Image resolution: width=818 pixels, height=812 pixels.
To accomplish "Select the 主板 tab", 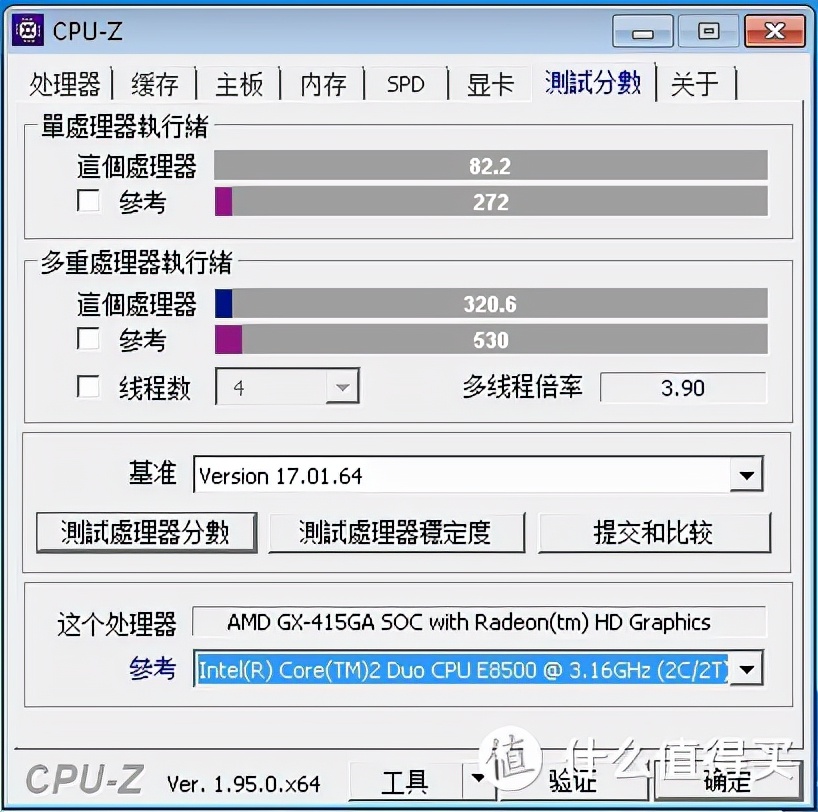I will [x=239, y=84].
